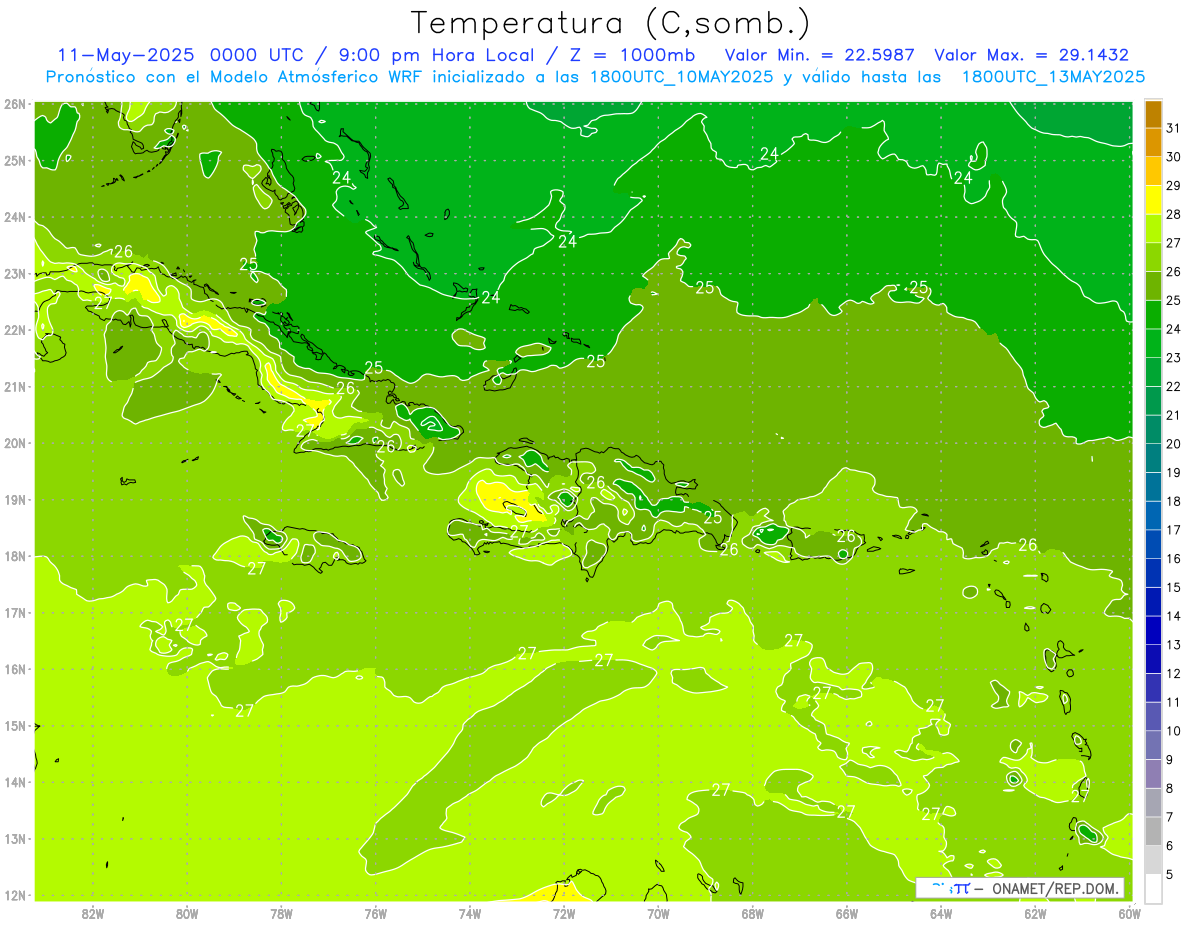This screenshot has height=927, width=1200.
Task: Click the '68W' longitude axis label
Action: [x=753, y=913]
